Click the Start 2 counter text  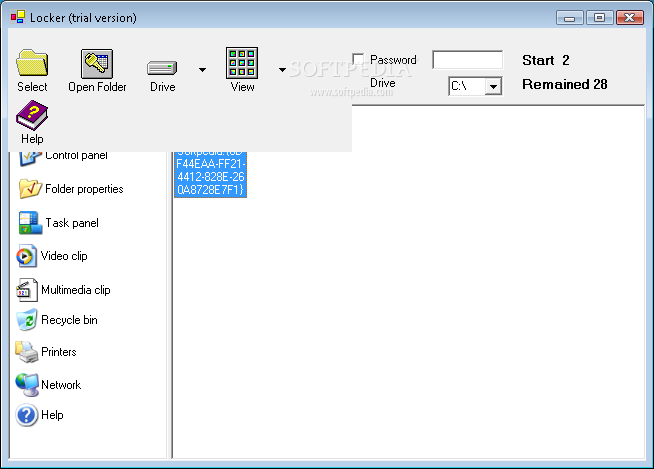(x=546, y=60)
